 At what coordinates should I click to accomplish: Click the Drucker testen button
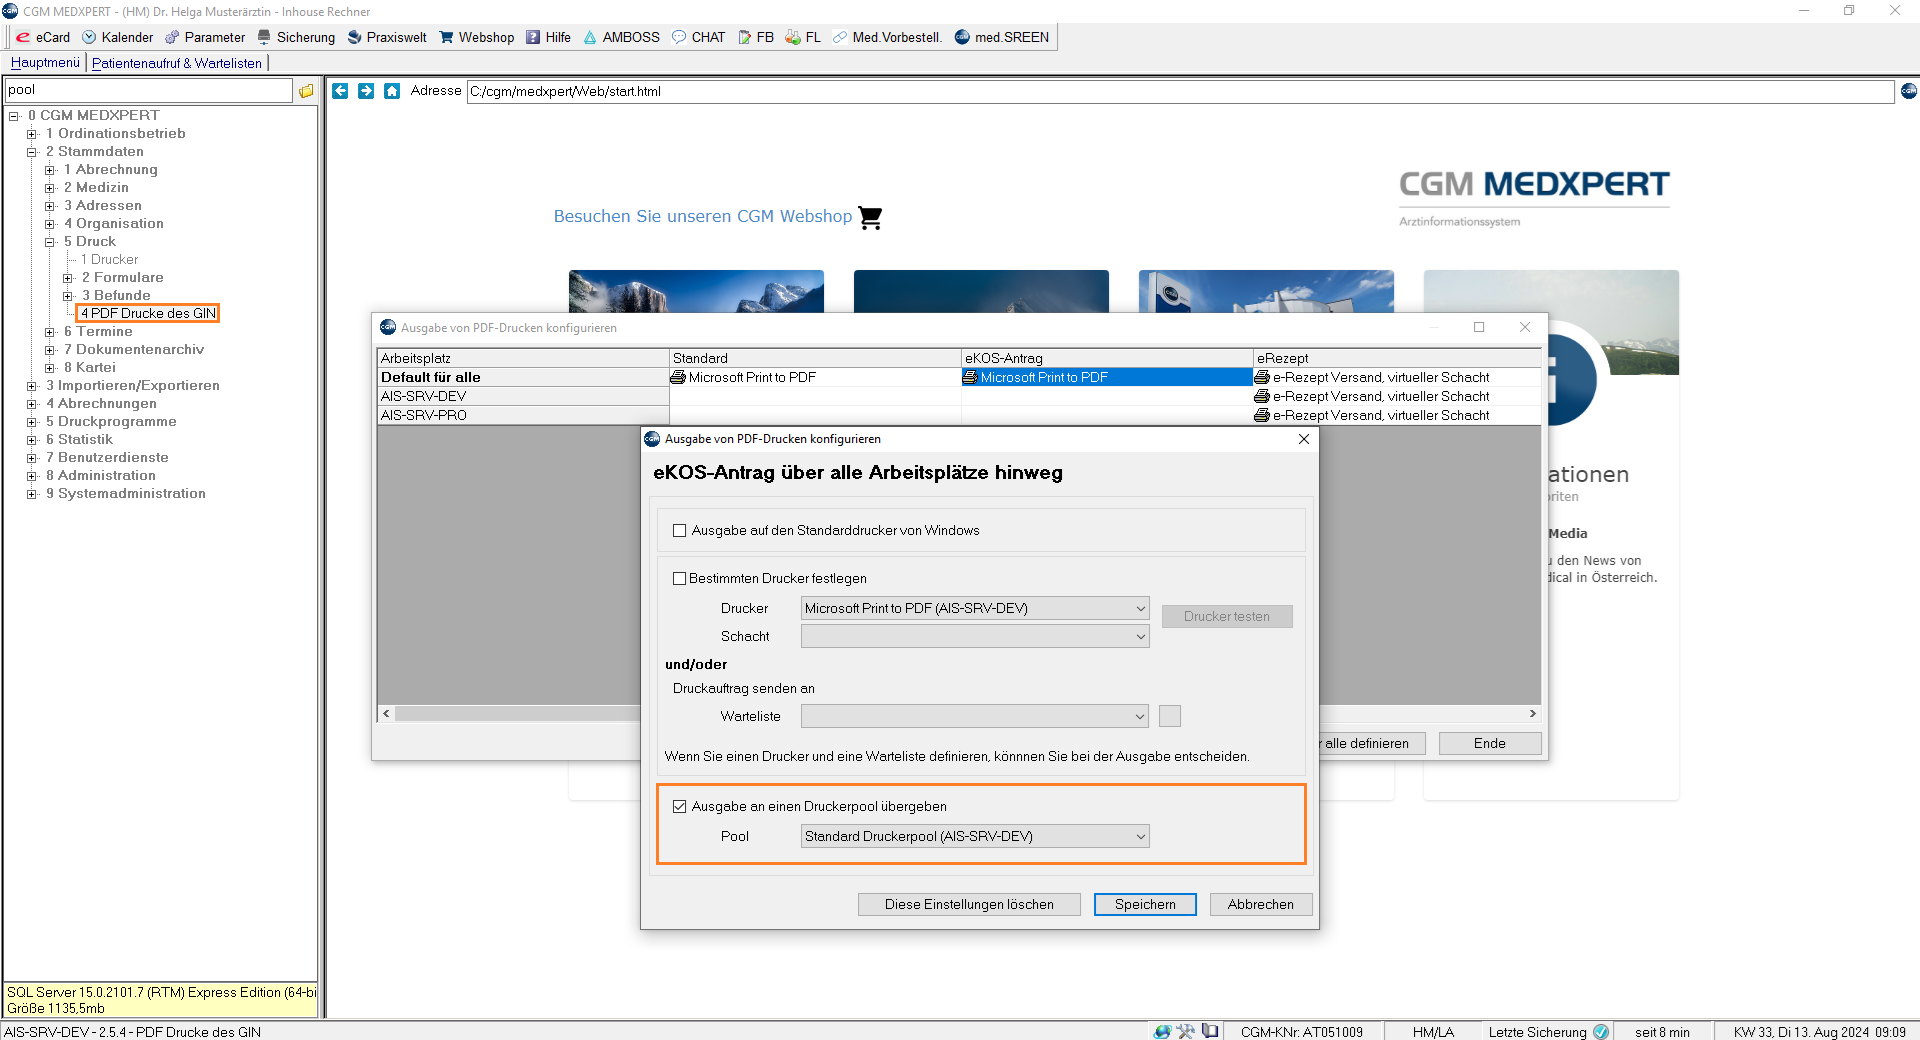tap(1227, 616)
